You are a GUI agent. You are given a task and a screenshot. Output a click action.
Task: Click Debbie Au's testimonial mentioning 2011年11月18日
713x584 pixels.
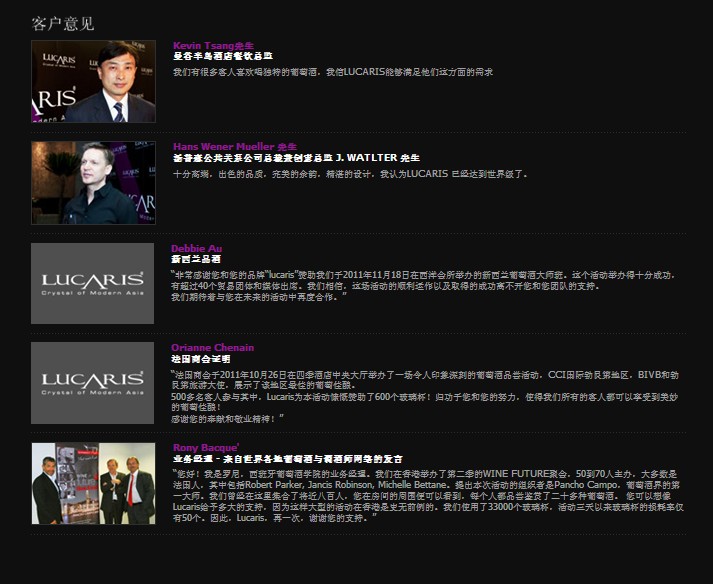tap(423, 275)
